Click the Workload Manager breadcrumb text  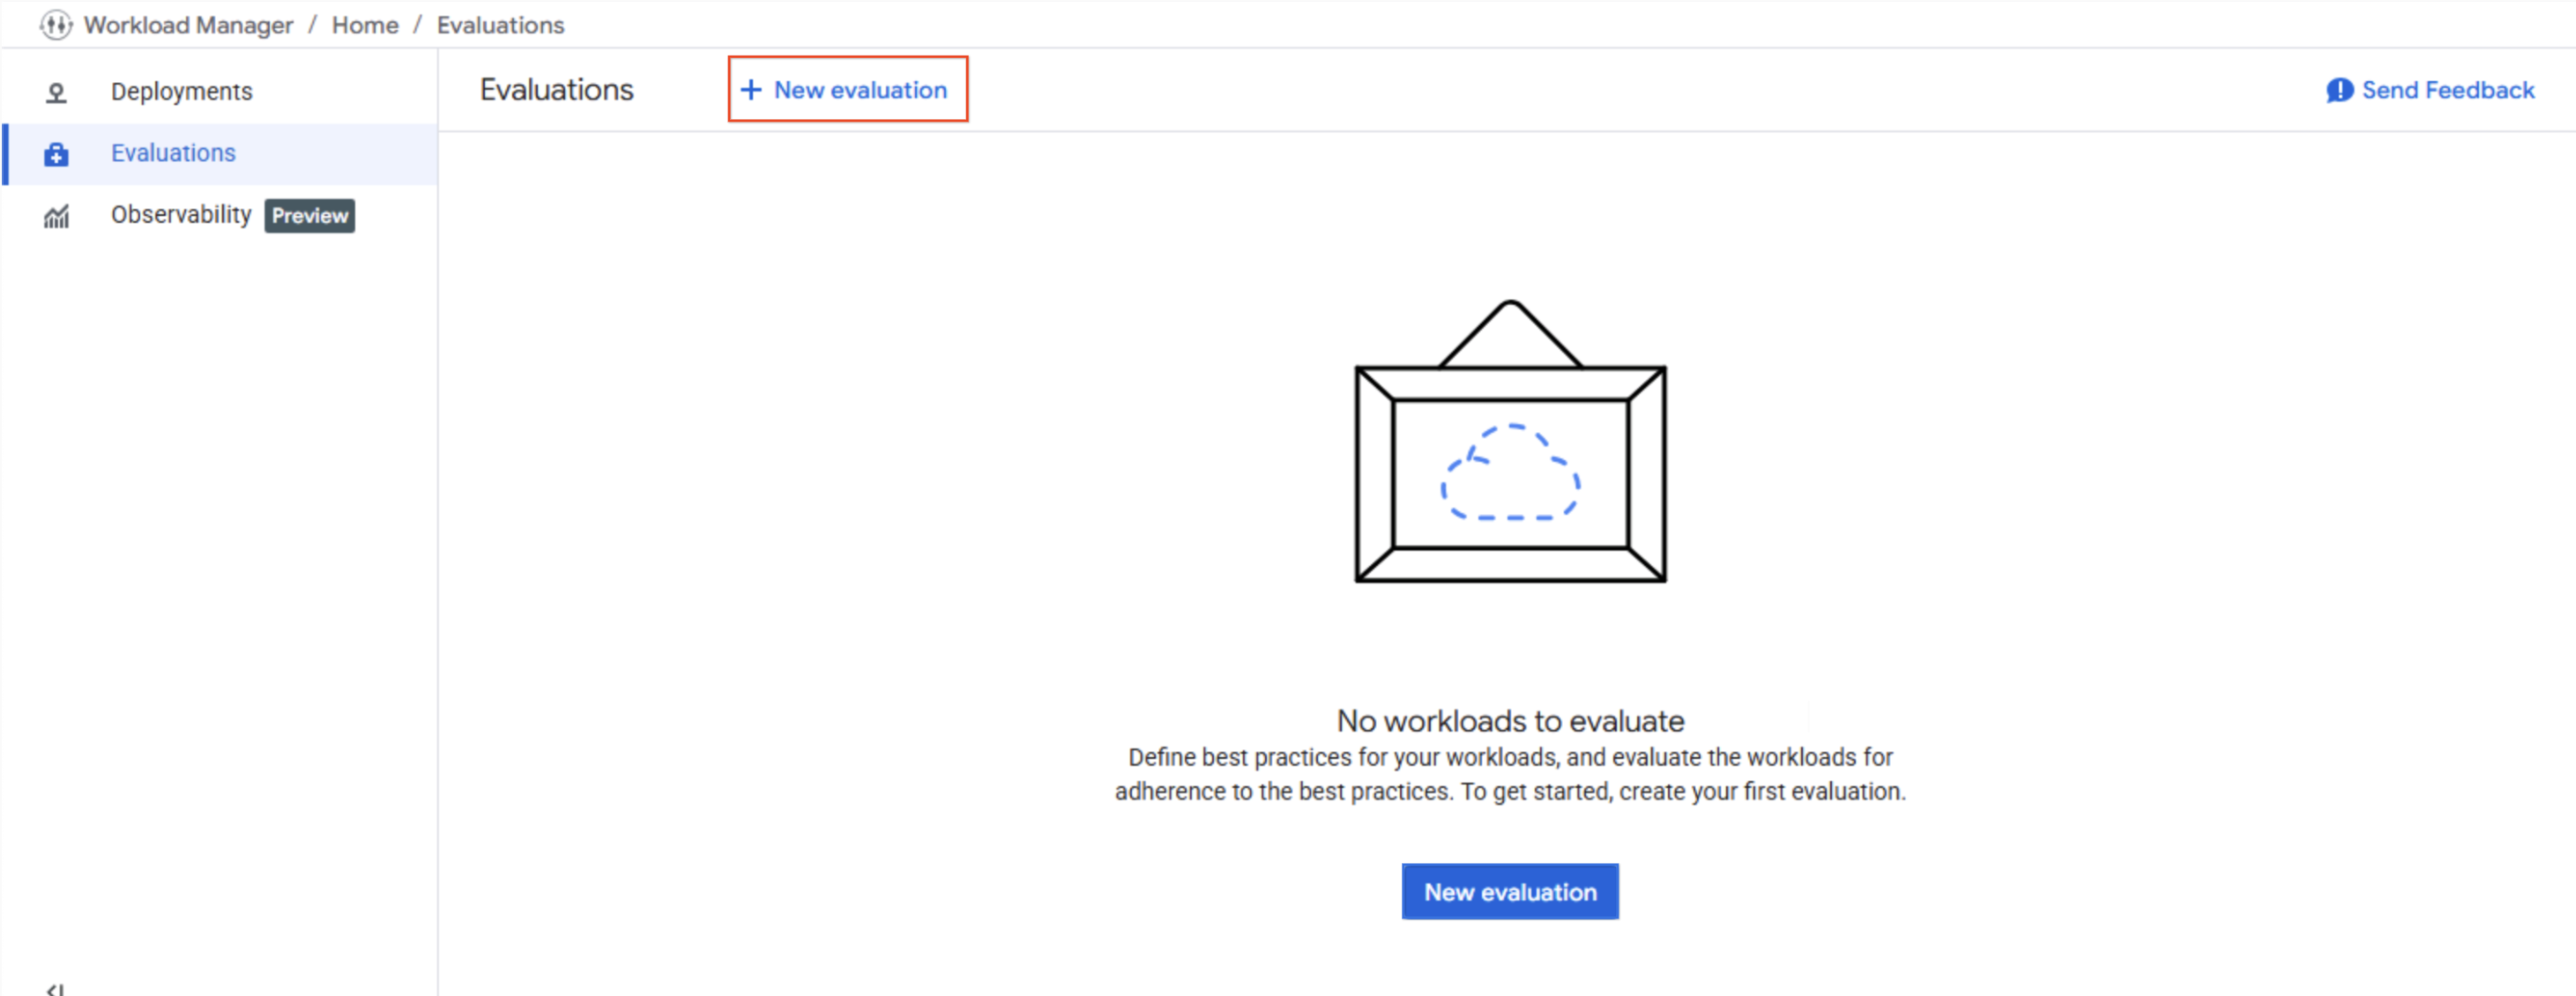(188, 25)
